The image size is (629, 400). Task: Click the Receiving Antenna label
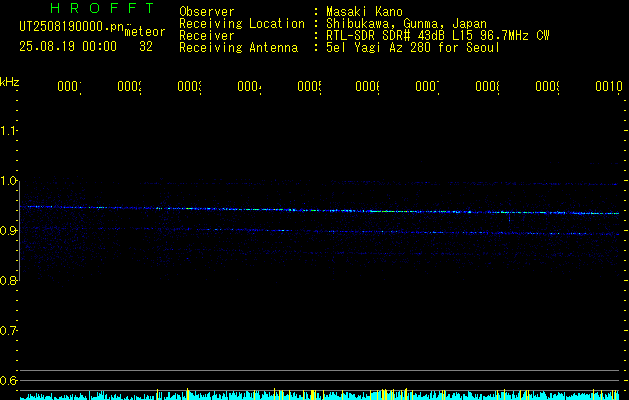coord(239,48)
